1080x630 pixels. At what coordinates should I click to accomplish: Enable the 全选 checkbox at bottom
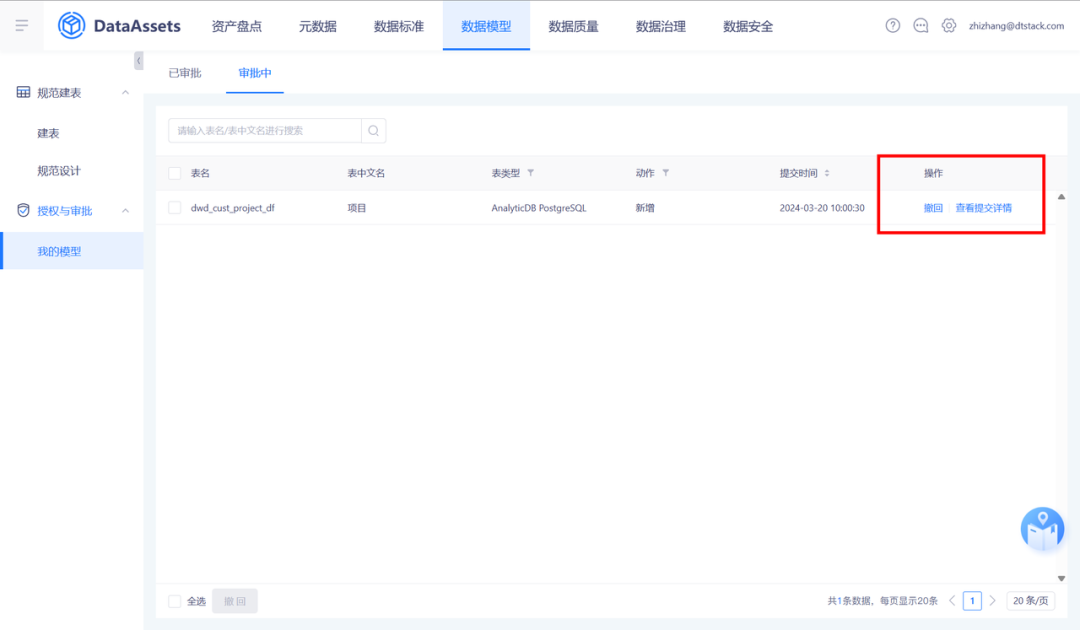pos(173,600)
